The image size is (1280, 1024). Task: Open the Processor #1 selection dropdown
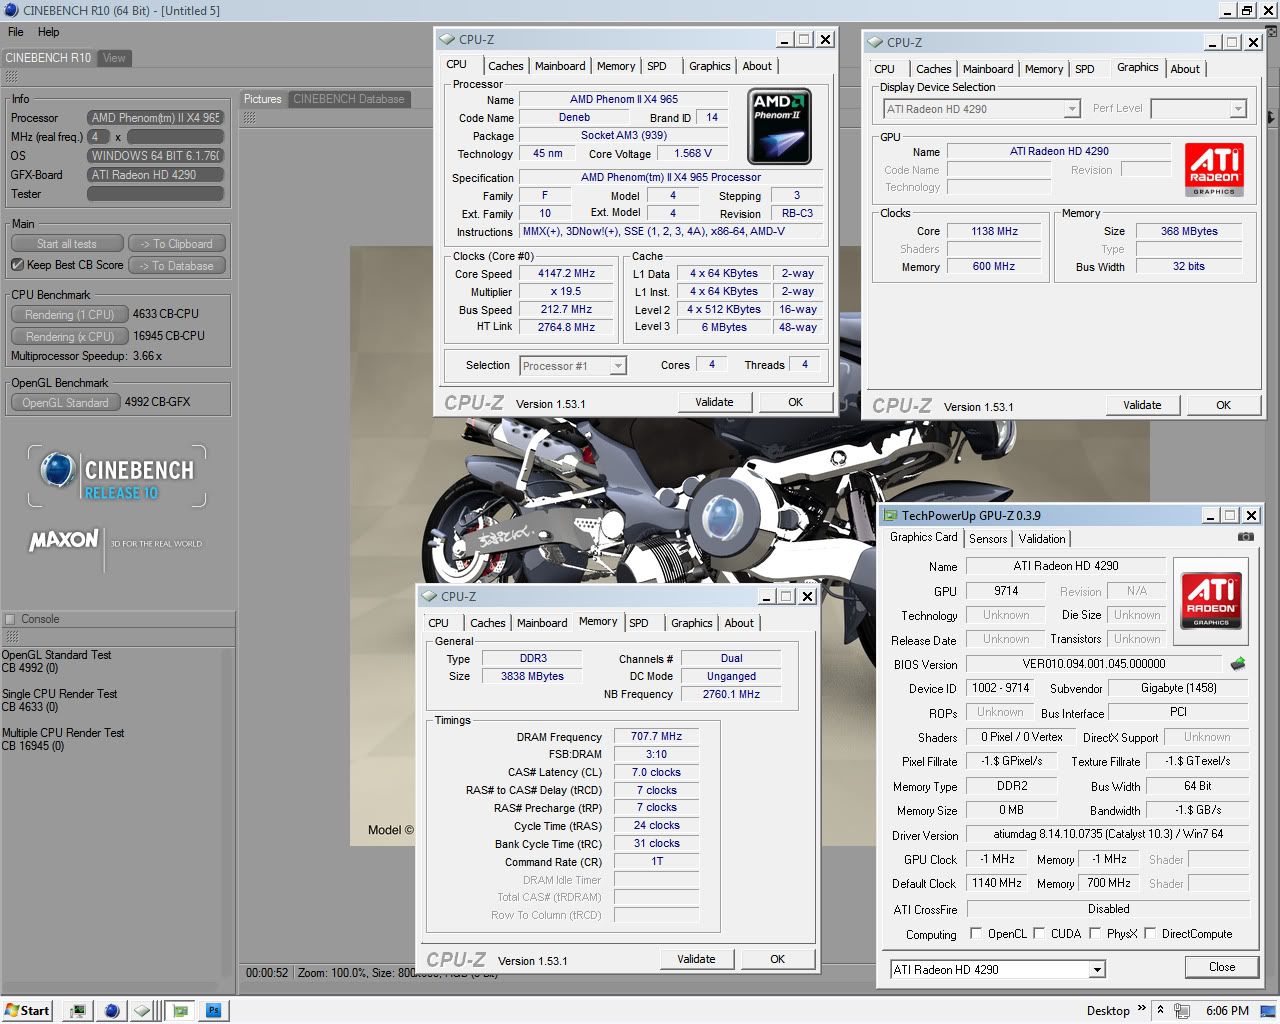pos(573,366)
